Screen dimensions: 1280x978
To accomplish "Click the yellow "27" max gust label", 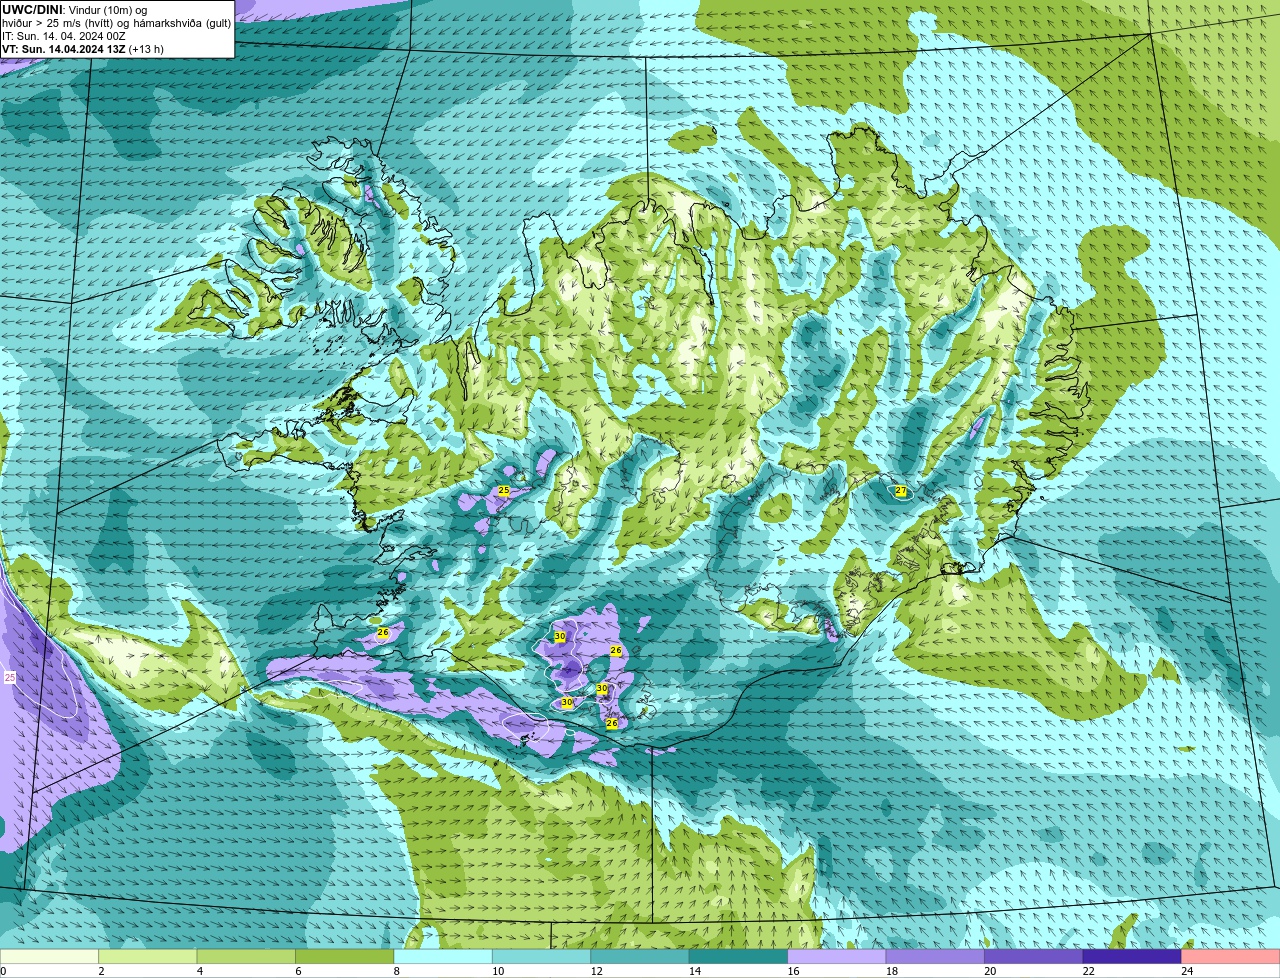I will pos(900,491).
